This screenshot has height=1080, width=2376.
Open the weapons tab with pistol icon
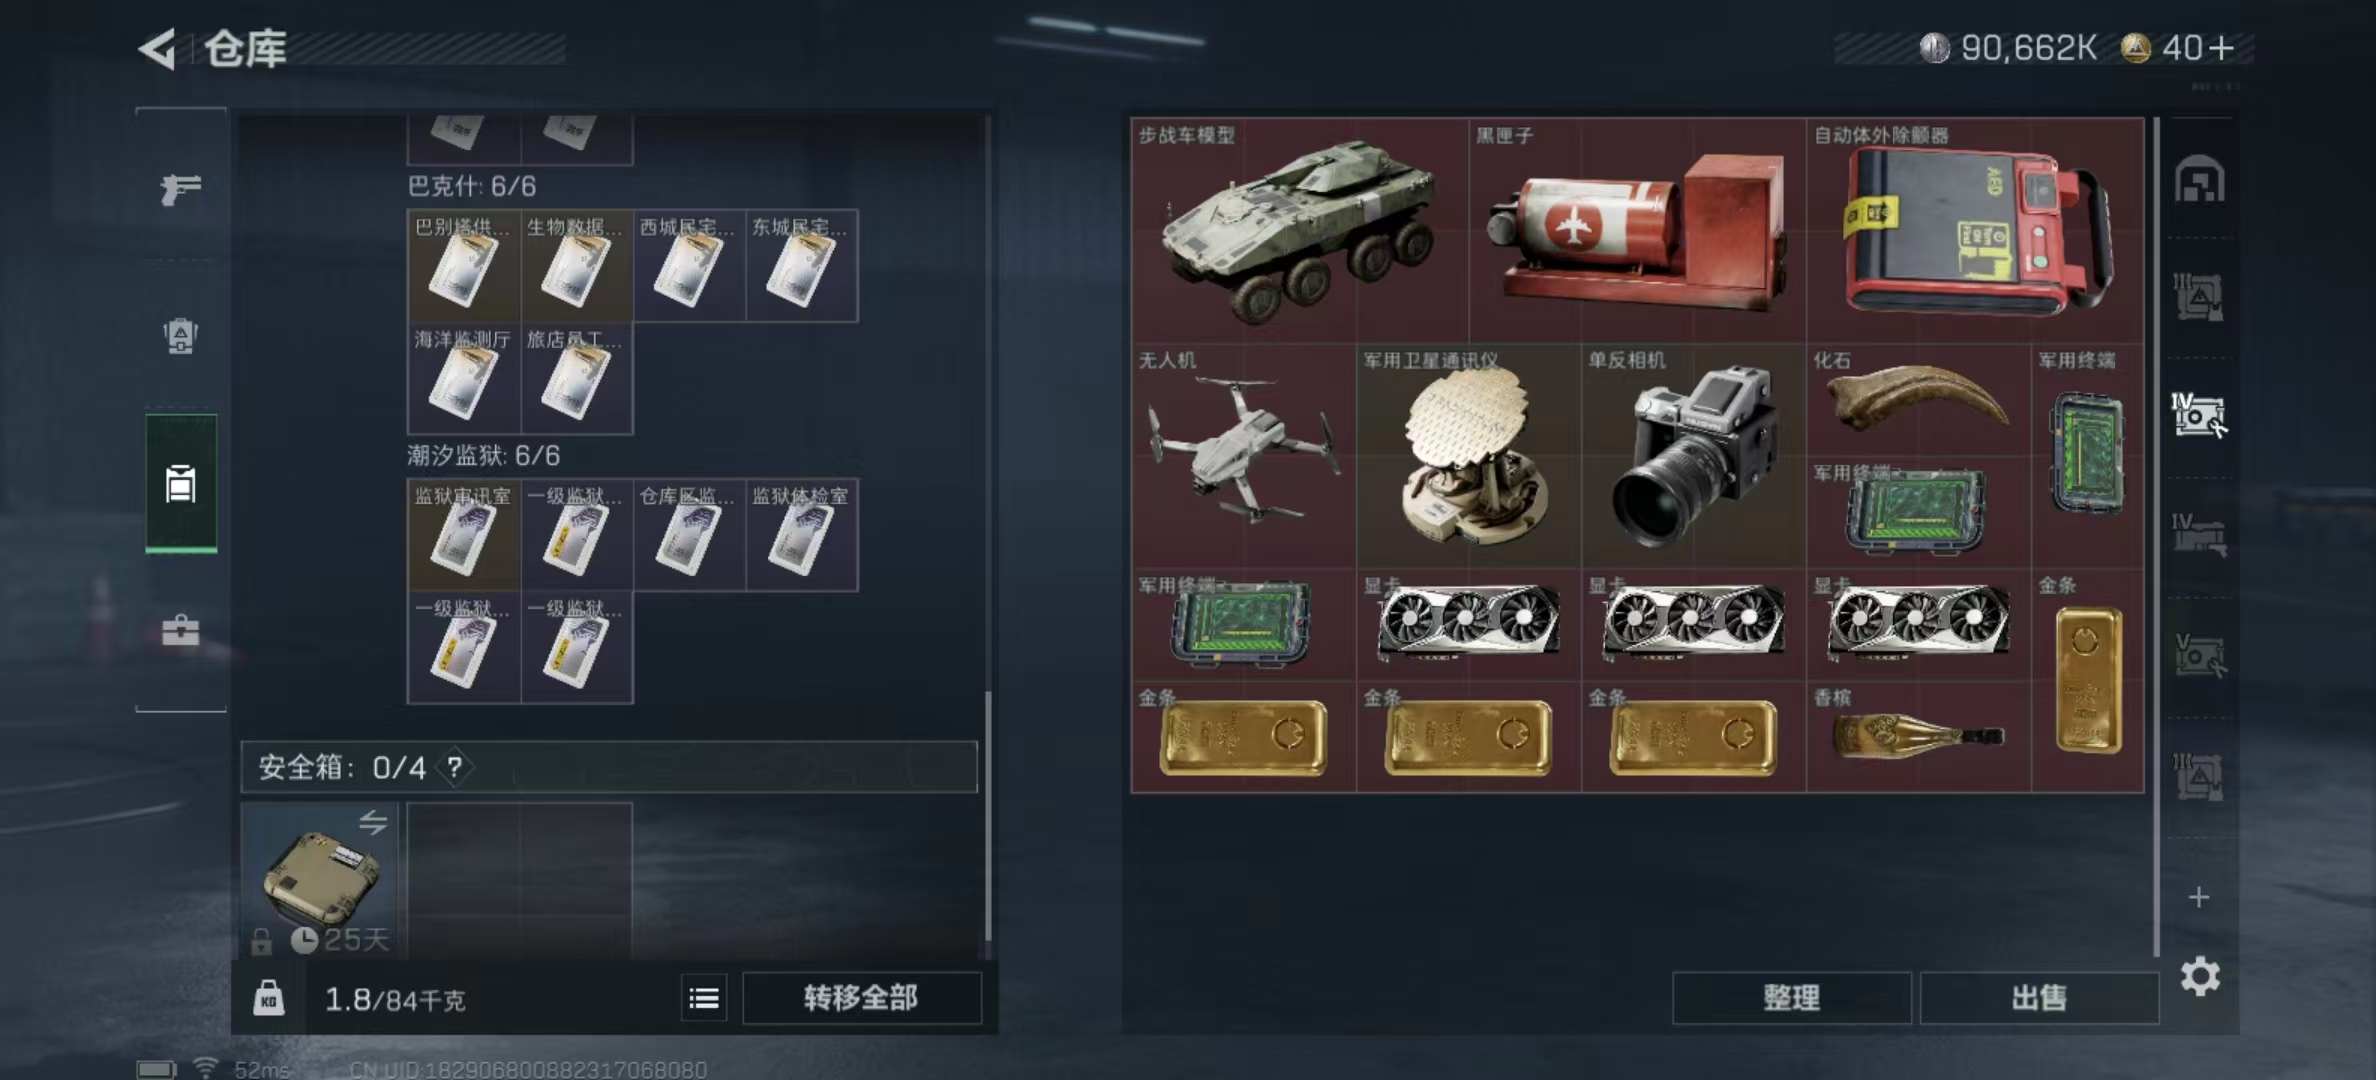(181, 188)
